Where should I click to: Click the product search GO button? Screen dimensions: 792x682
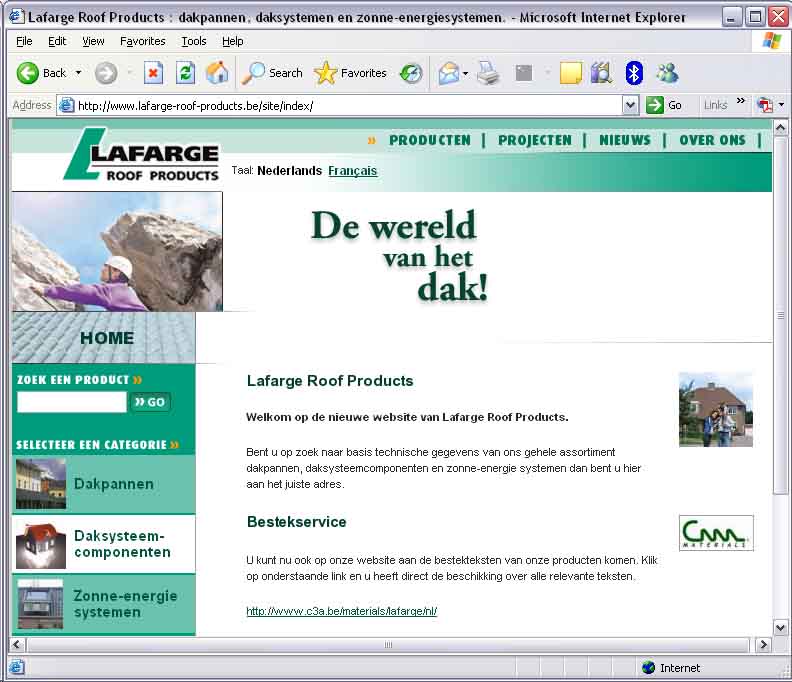150,402
